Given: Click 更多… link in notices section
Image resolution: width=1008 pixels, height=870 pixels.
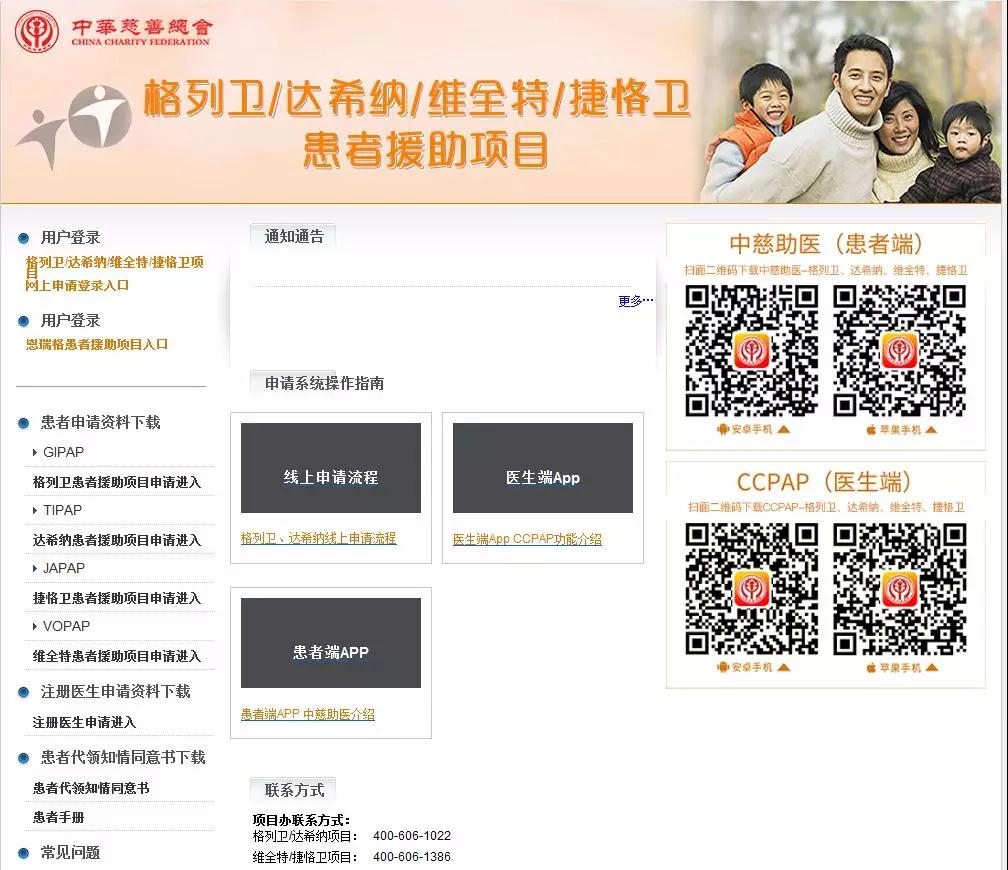Looking at the screenshot, I should coord(635,301).
